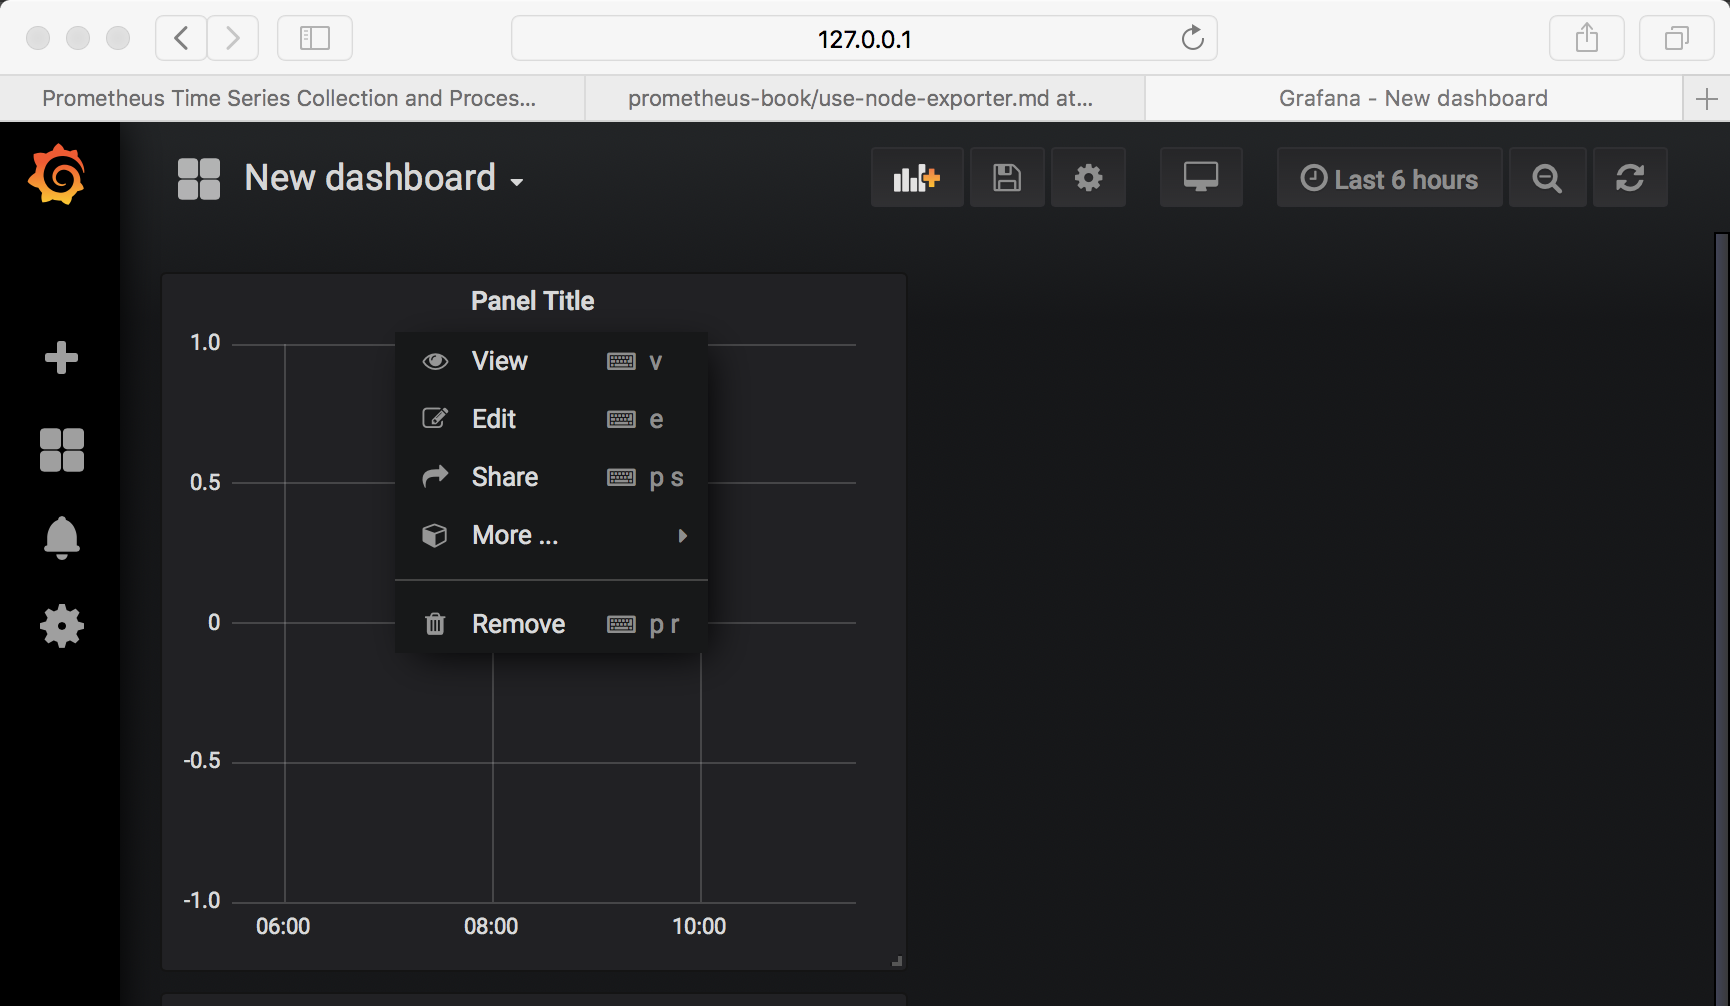1730x1006 pixels.
Task: Click the page vertical scrollbar
Action: pyautogui.click(x=1721, y=618)
